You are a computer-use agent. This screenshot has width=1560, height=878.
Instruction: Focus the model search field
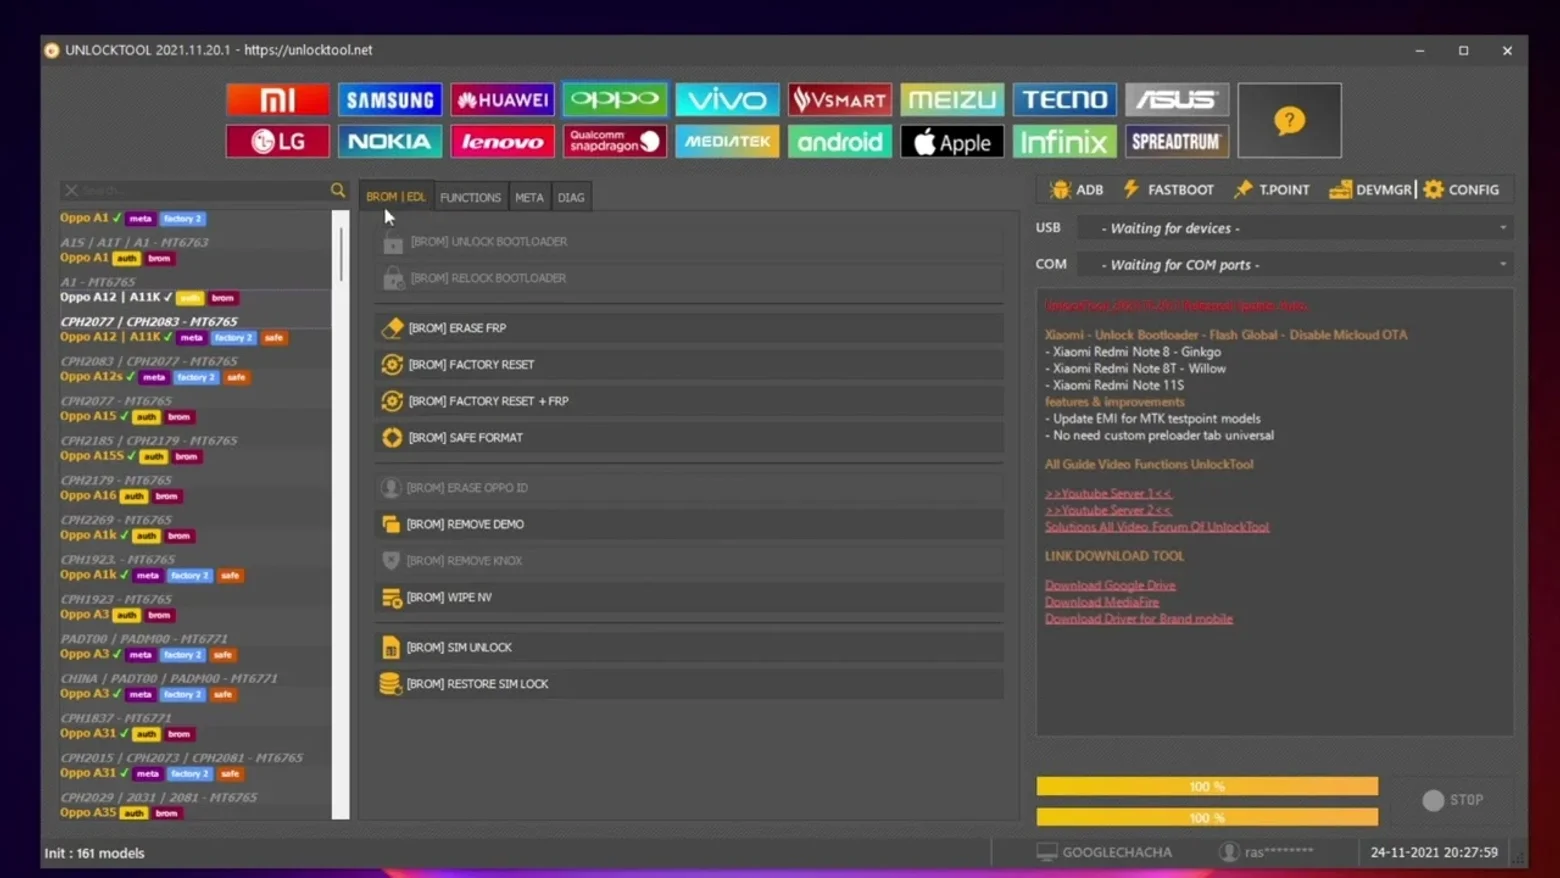203,190
